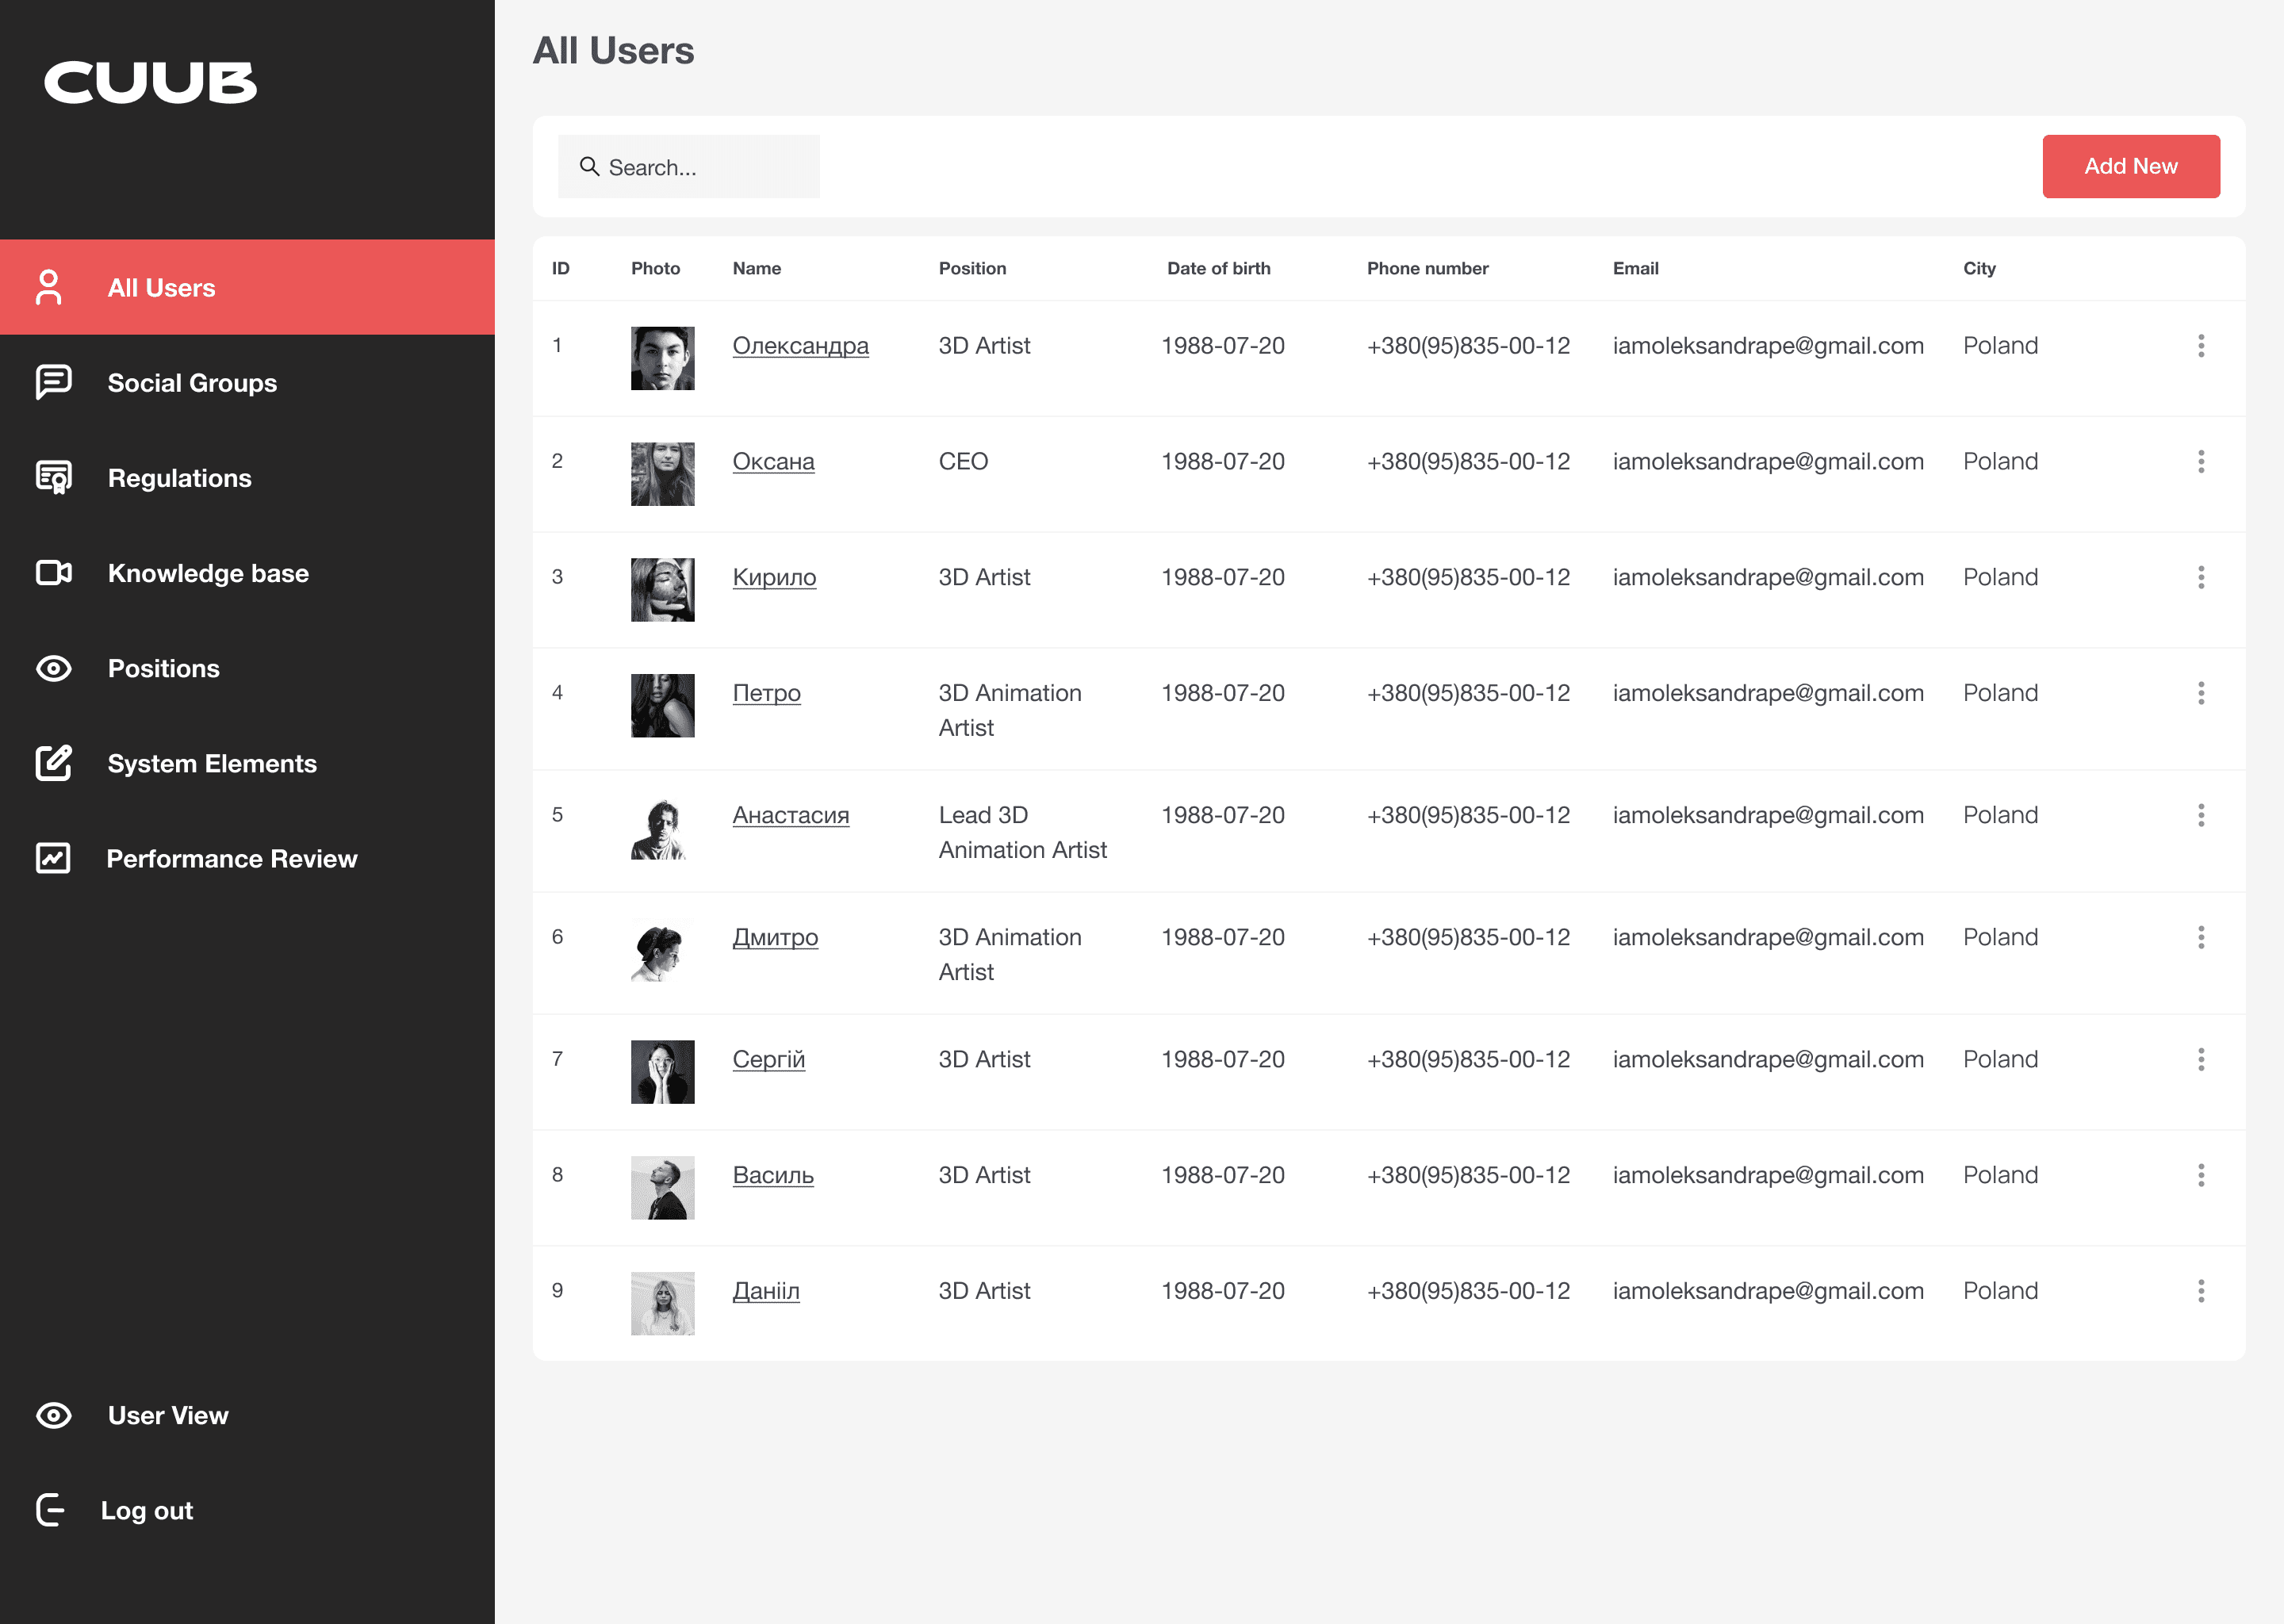Click the CUUB logo
2284x1624 pixels.
click(x=151, y=82)
